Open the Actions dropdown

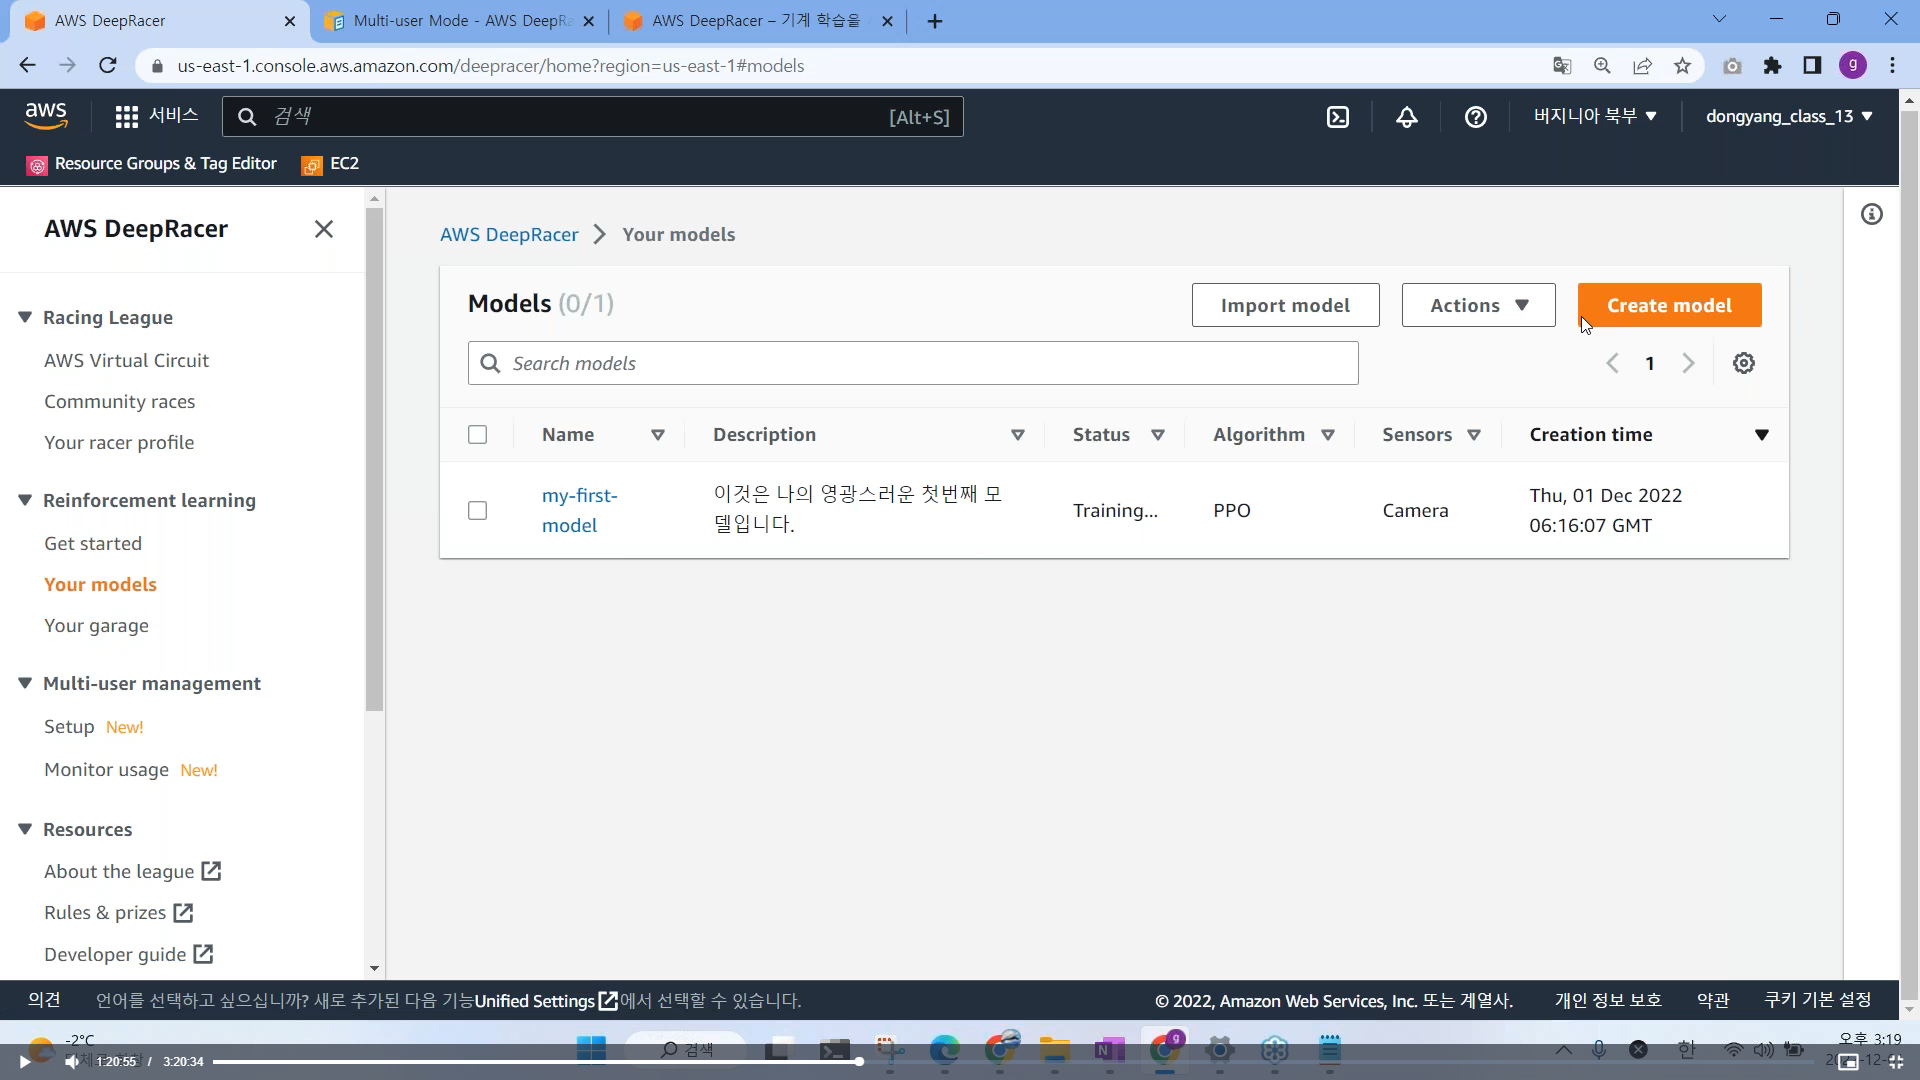click(1478, 305)
